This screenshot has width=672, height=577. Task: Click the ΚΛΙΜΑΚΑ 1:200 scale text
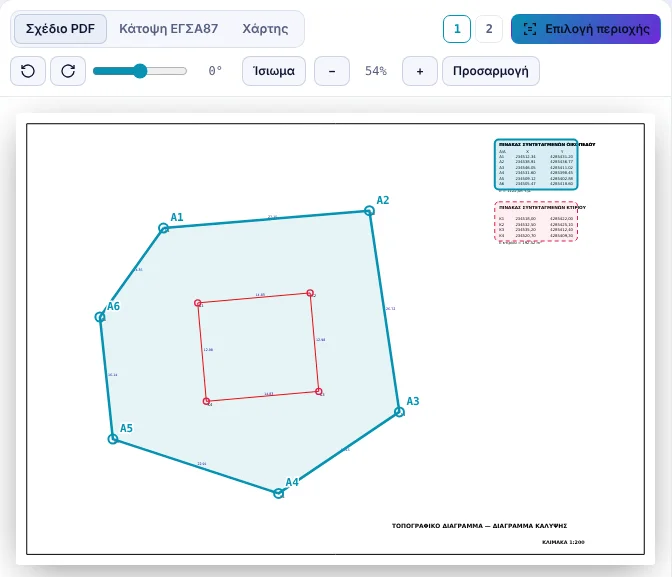coord(563,542)
